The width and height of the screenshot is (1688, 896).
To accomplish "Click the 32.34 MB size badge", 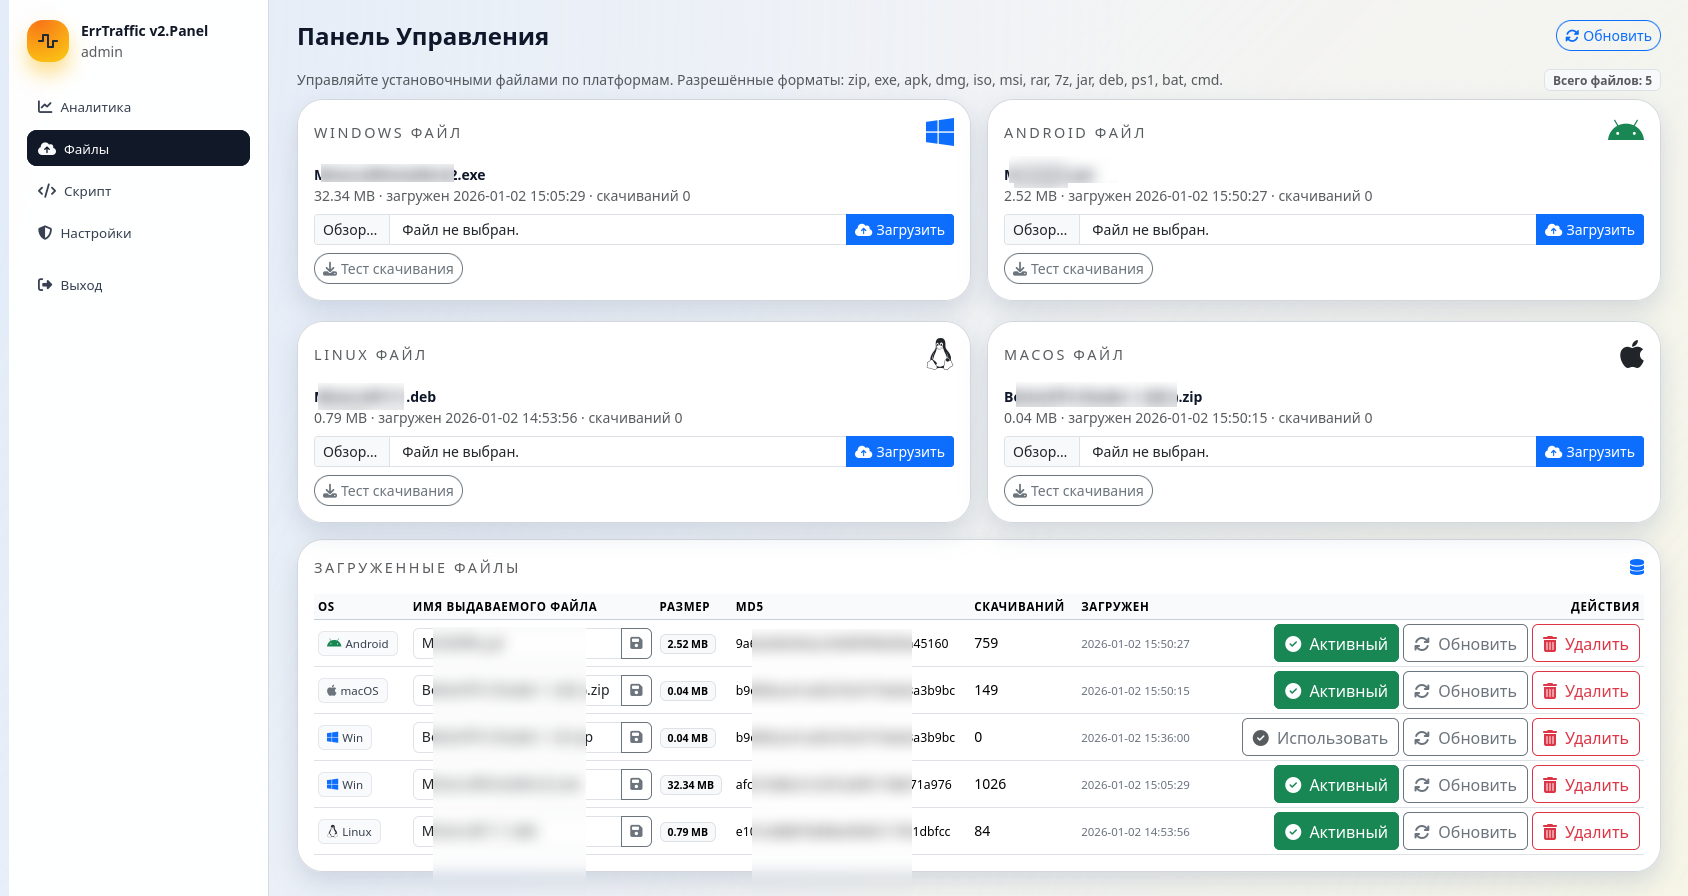I will tap(690, 785).
